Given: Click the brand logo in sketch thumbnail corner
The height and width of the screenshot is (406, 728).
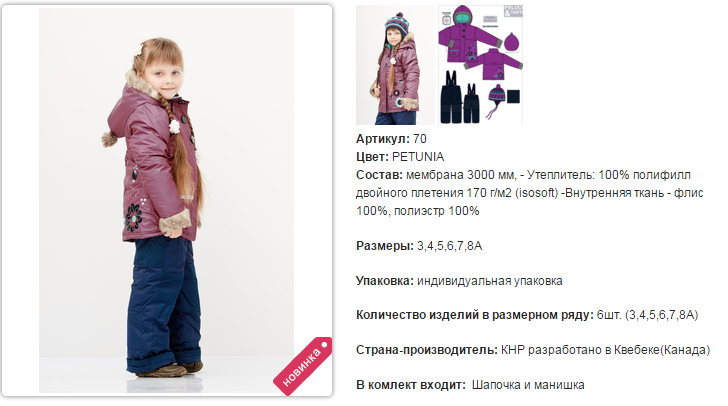Looking at the screenshot, I should [514, 11].
